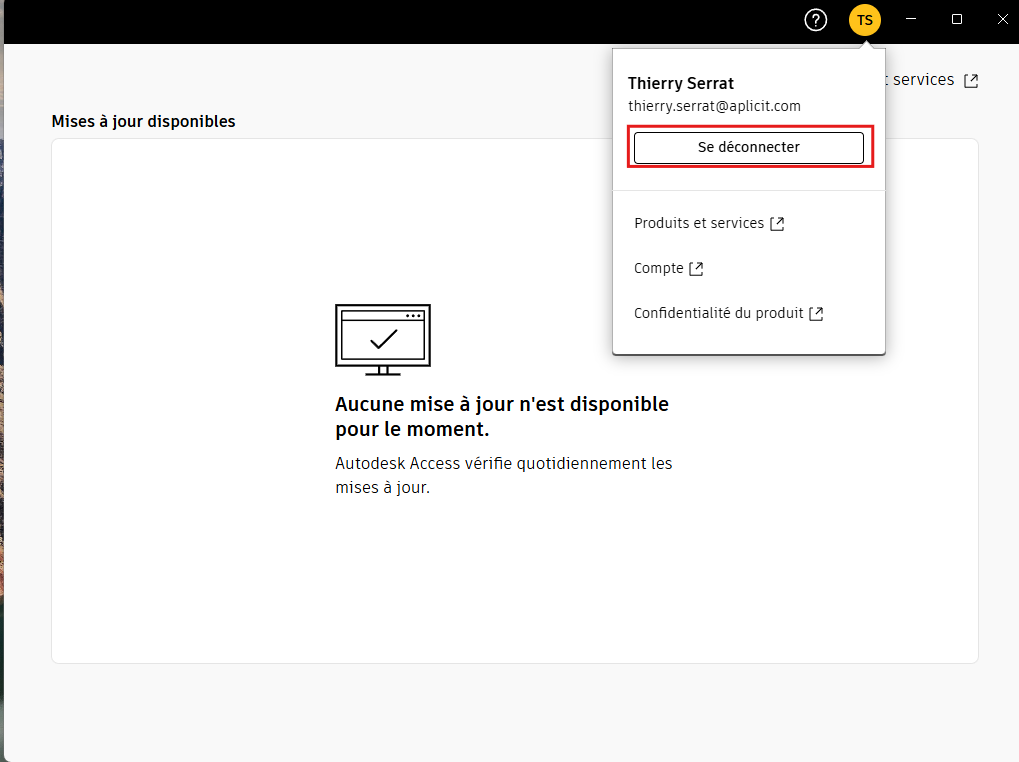Click the name Thierry Serrat in the menu

pos(680,83)
